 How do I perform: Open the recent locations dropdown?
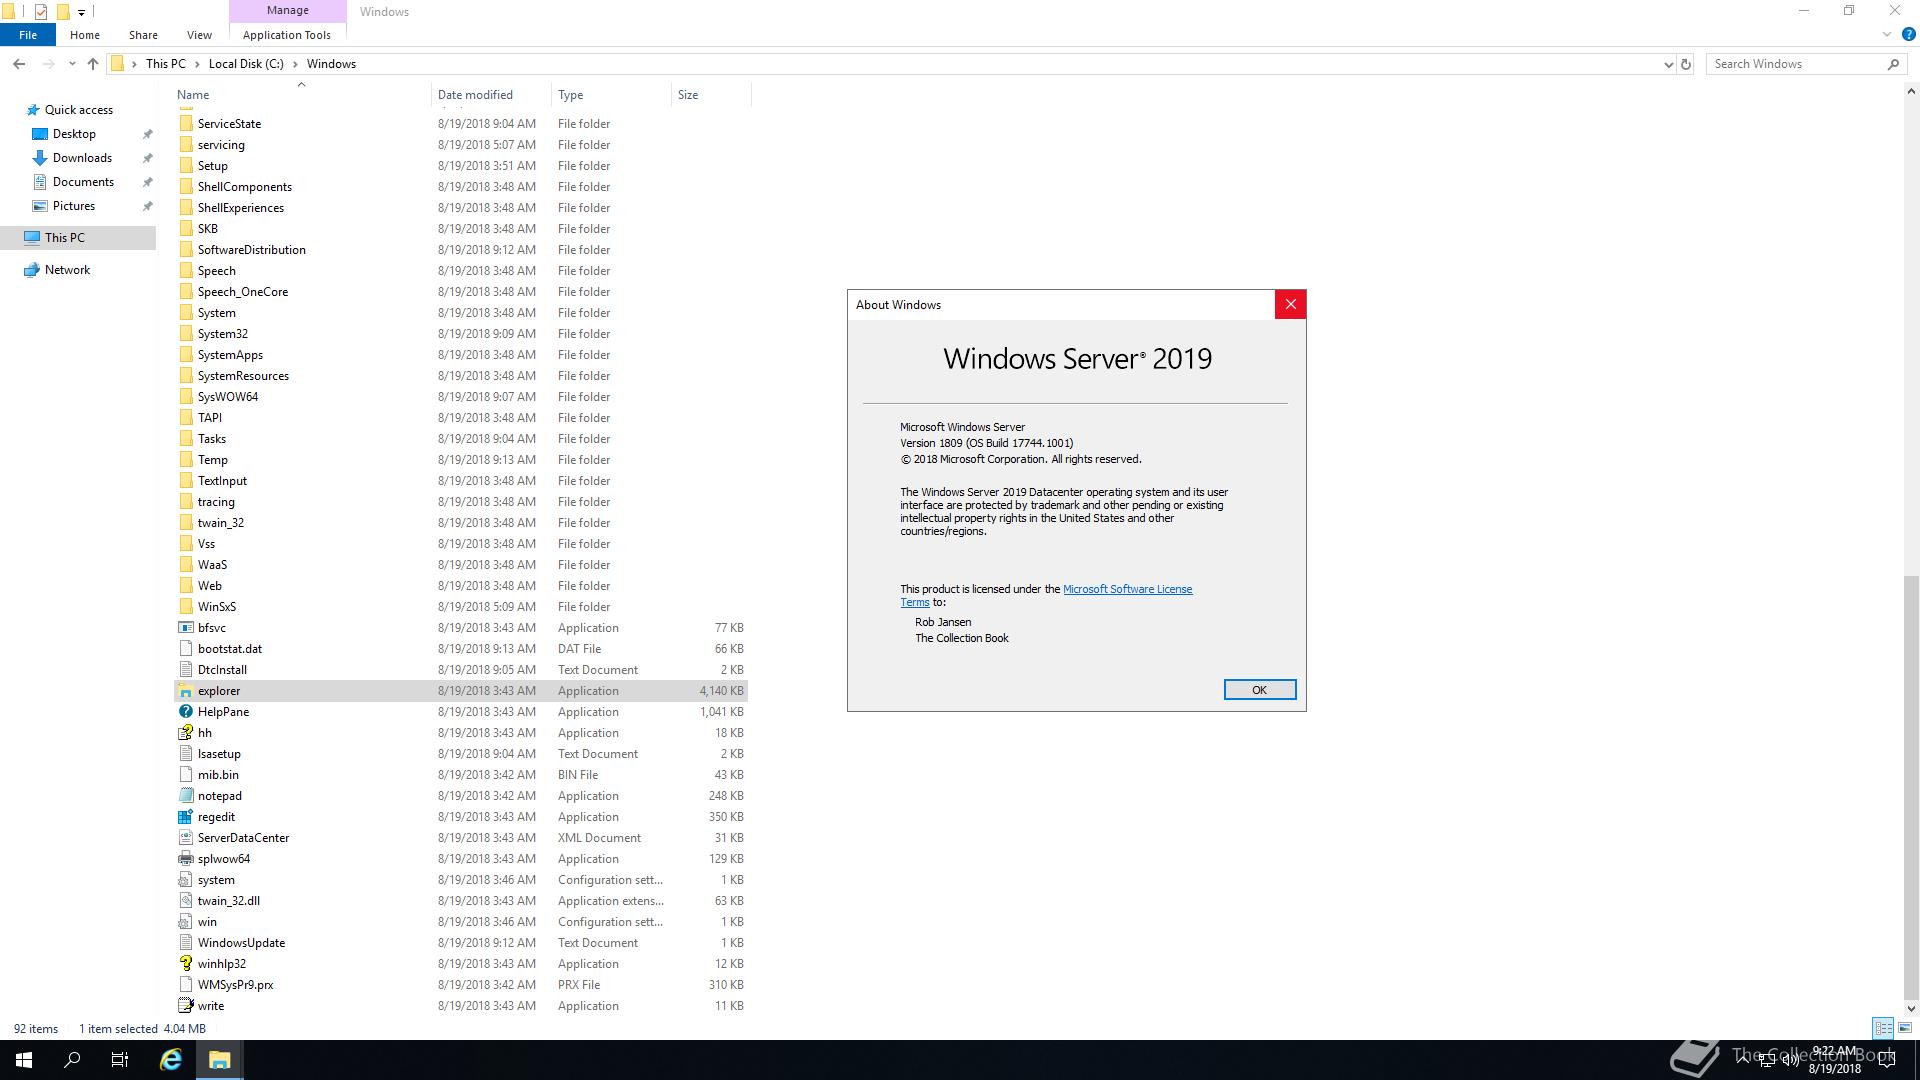tap(72, 64)
